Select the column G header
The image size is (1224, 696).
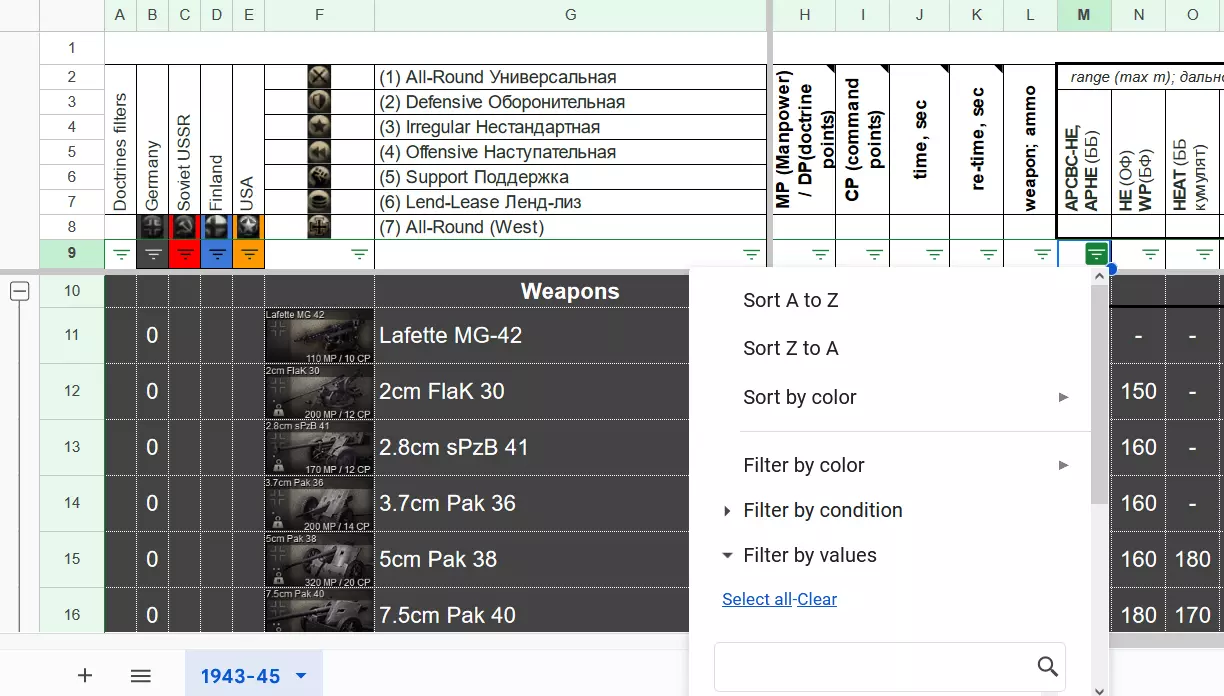[570, 15]
